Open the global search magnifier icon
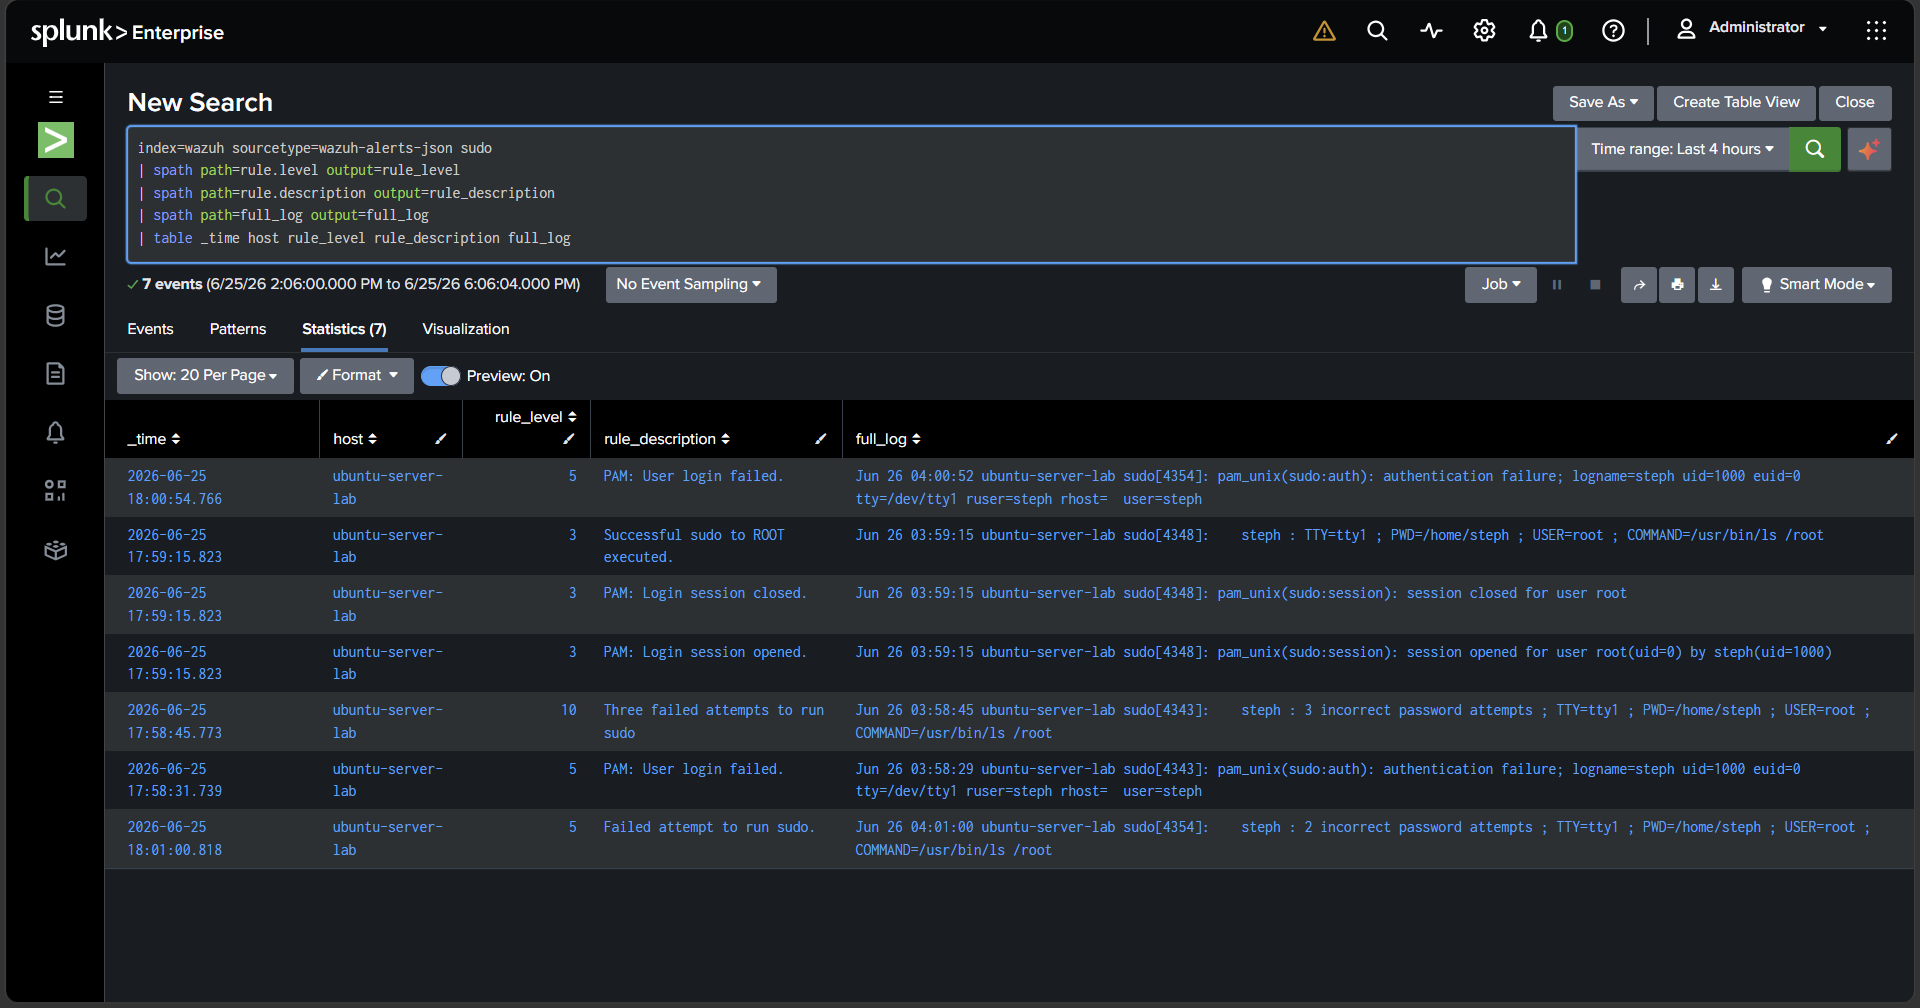The width and height of the screenshot is (1920, 1008). point(1377,31)
